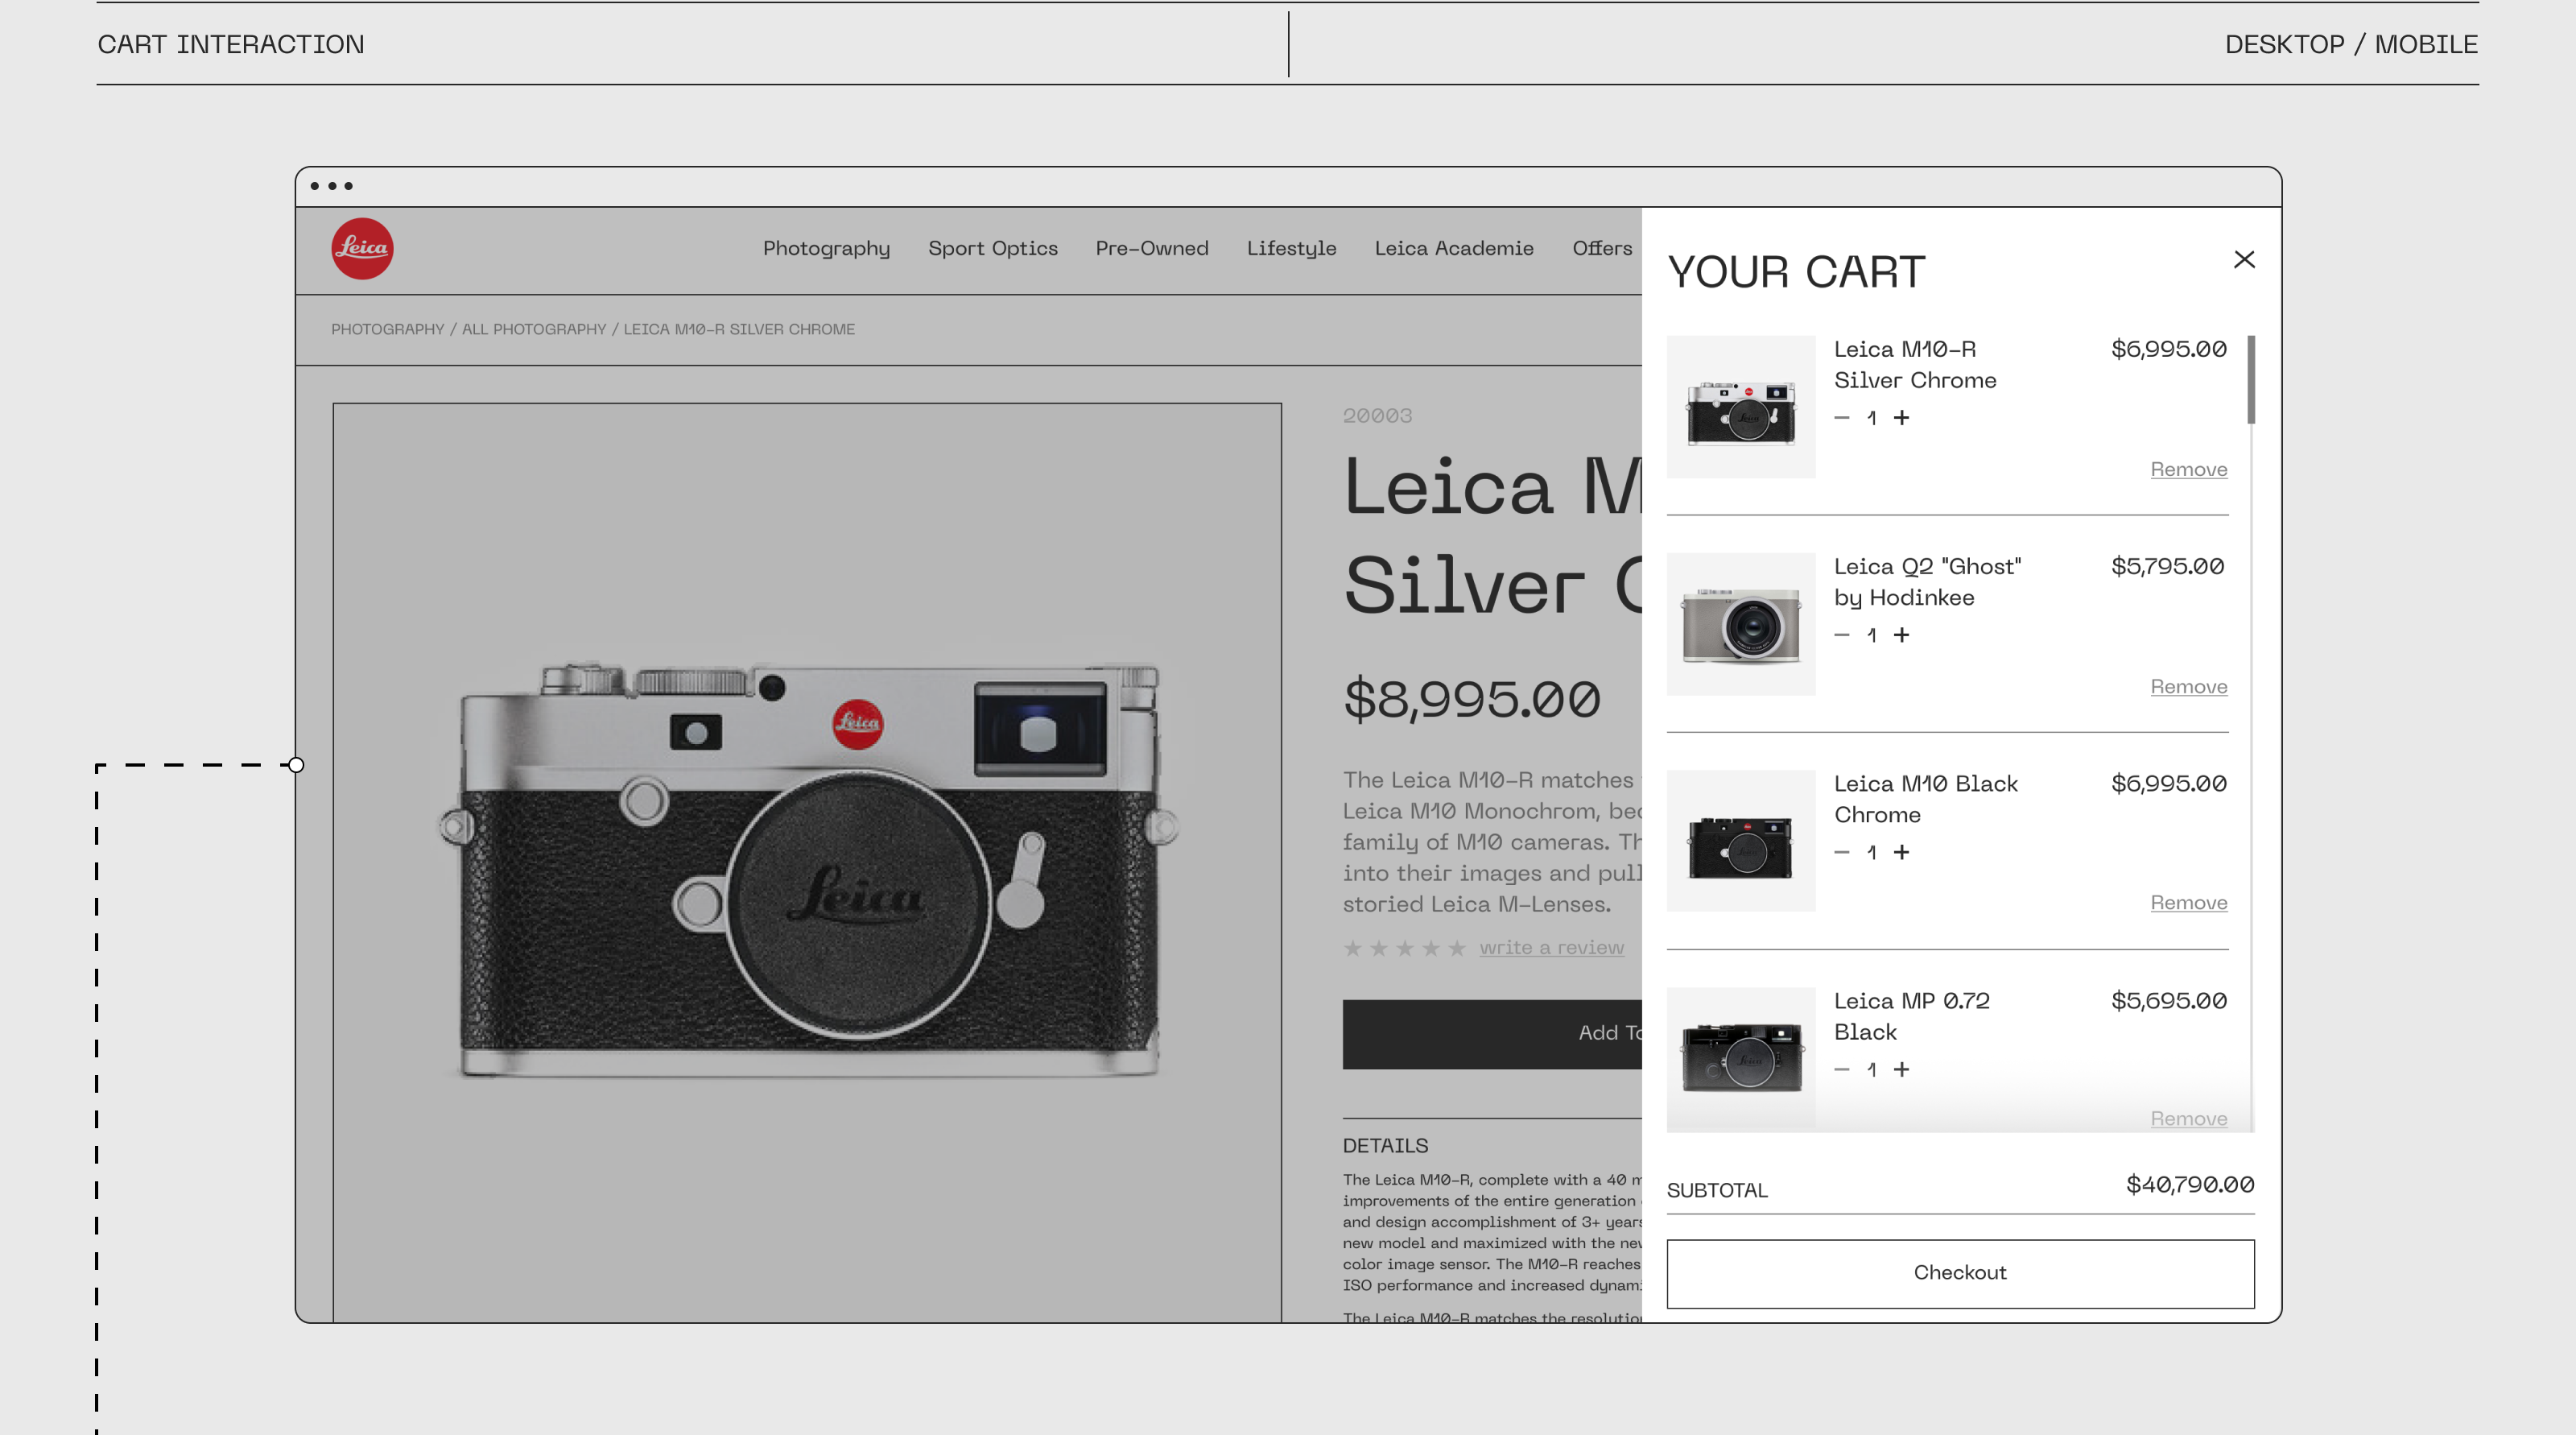Remove Leica M10 Black Chrome from cart
Screen dimensions: 2576x1435
[x=2188, y=903]
